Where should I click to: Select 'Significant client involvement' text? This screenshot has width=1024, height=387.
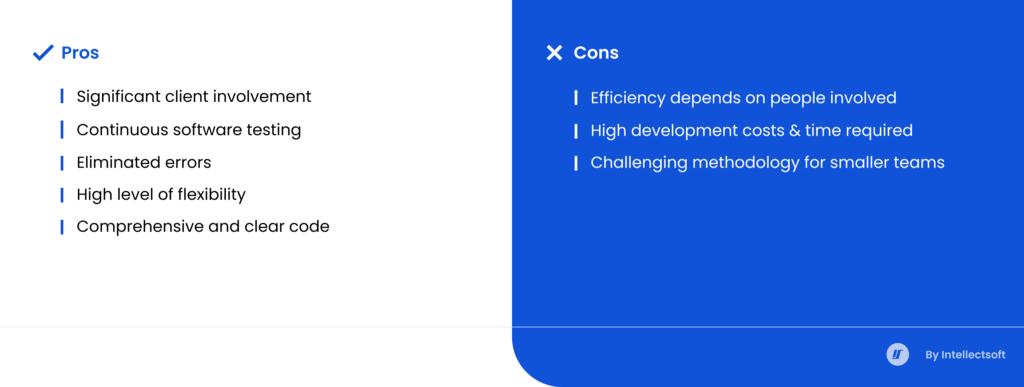[x=194, y=97]
